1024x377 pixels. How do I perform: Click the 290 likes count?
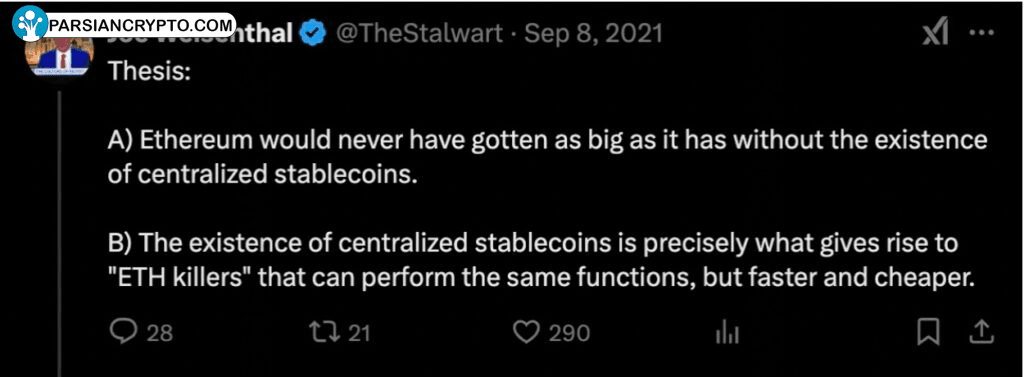569,334
